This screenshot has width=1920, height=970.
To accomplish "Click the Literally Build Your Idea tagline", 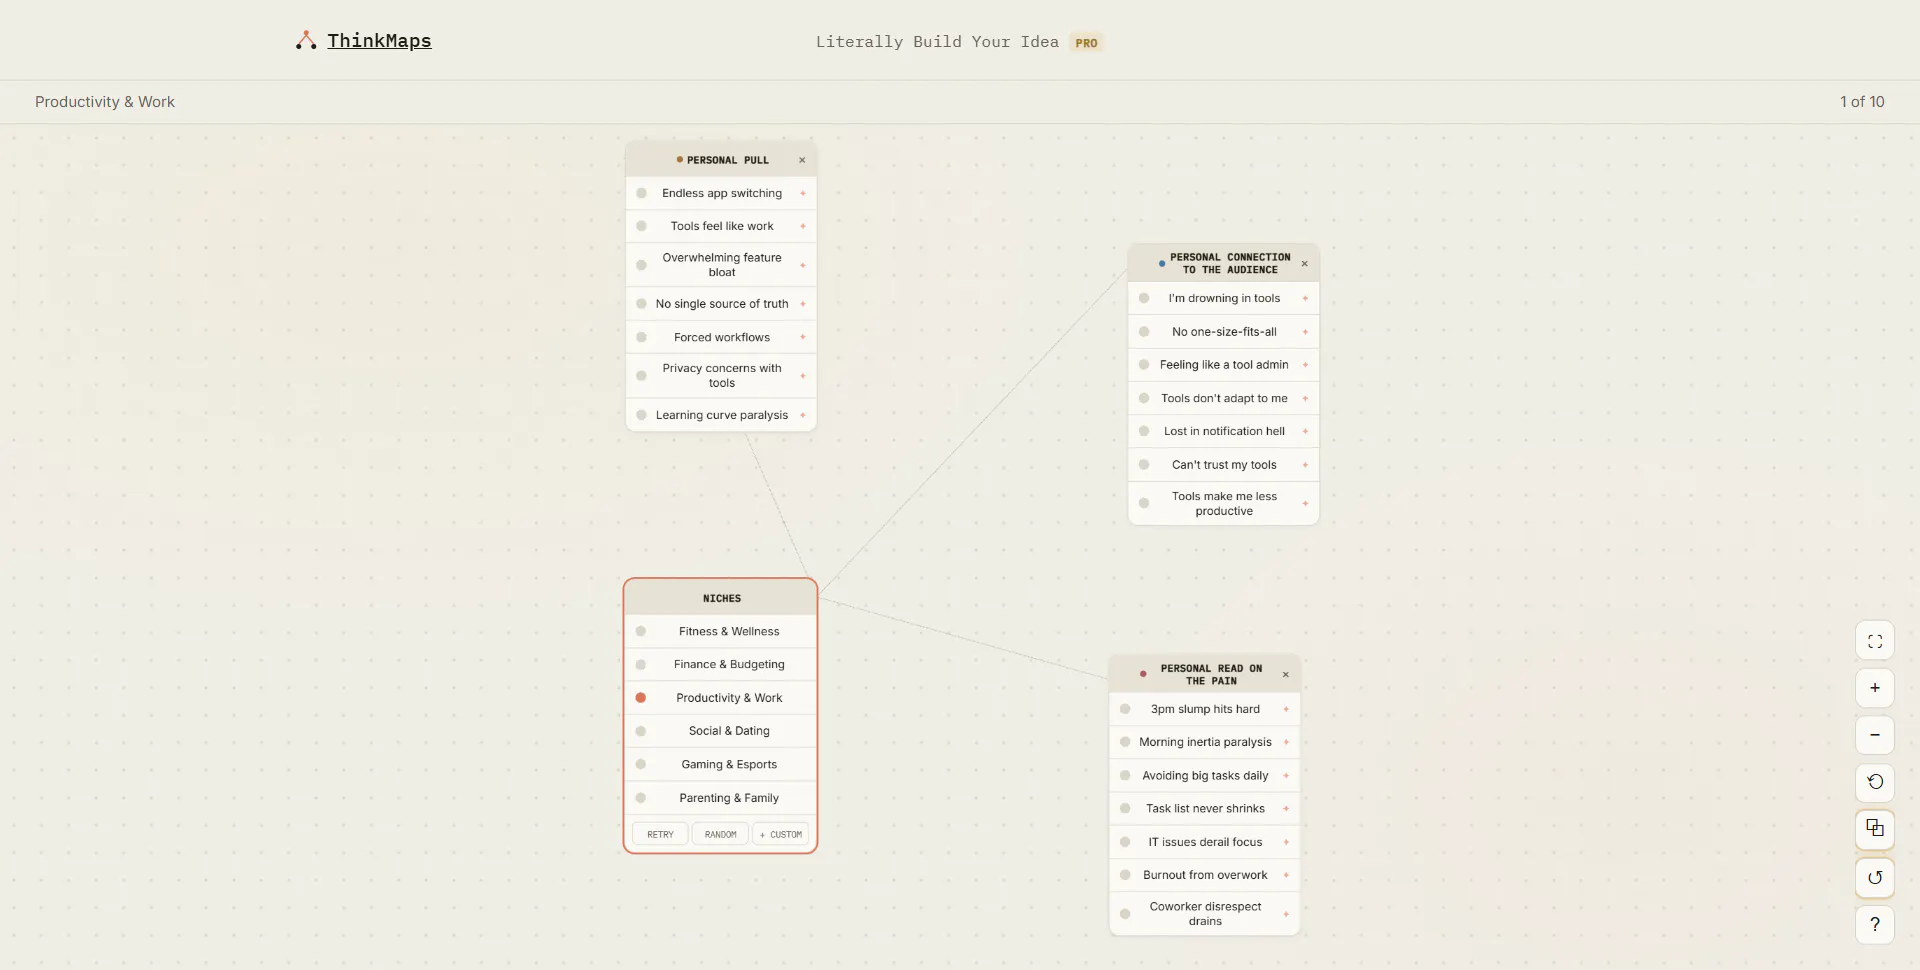I will pos(937,42).
